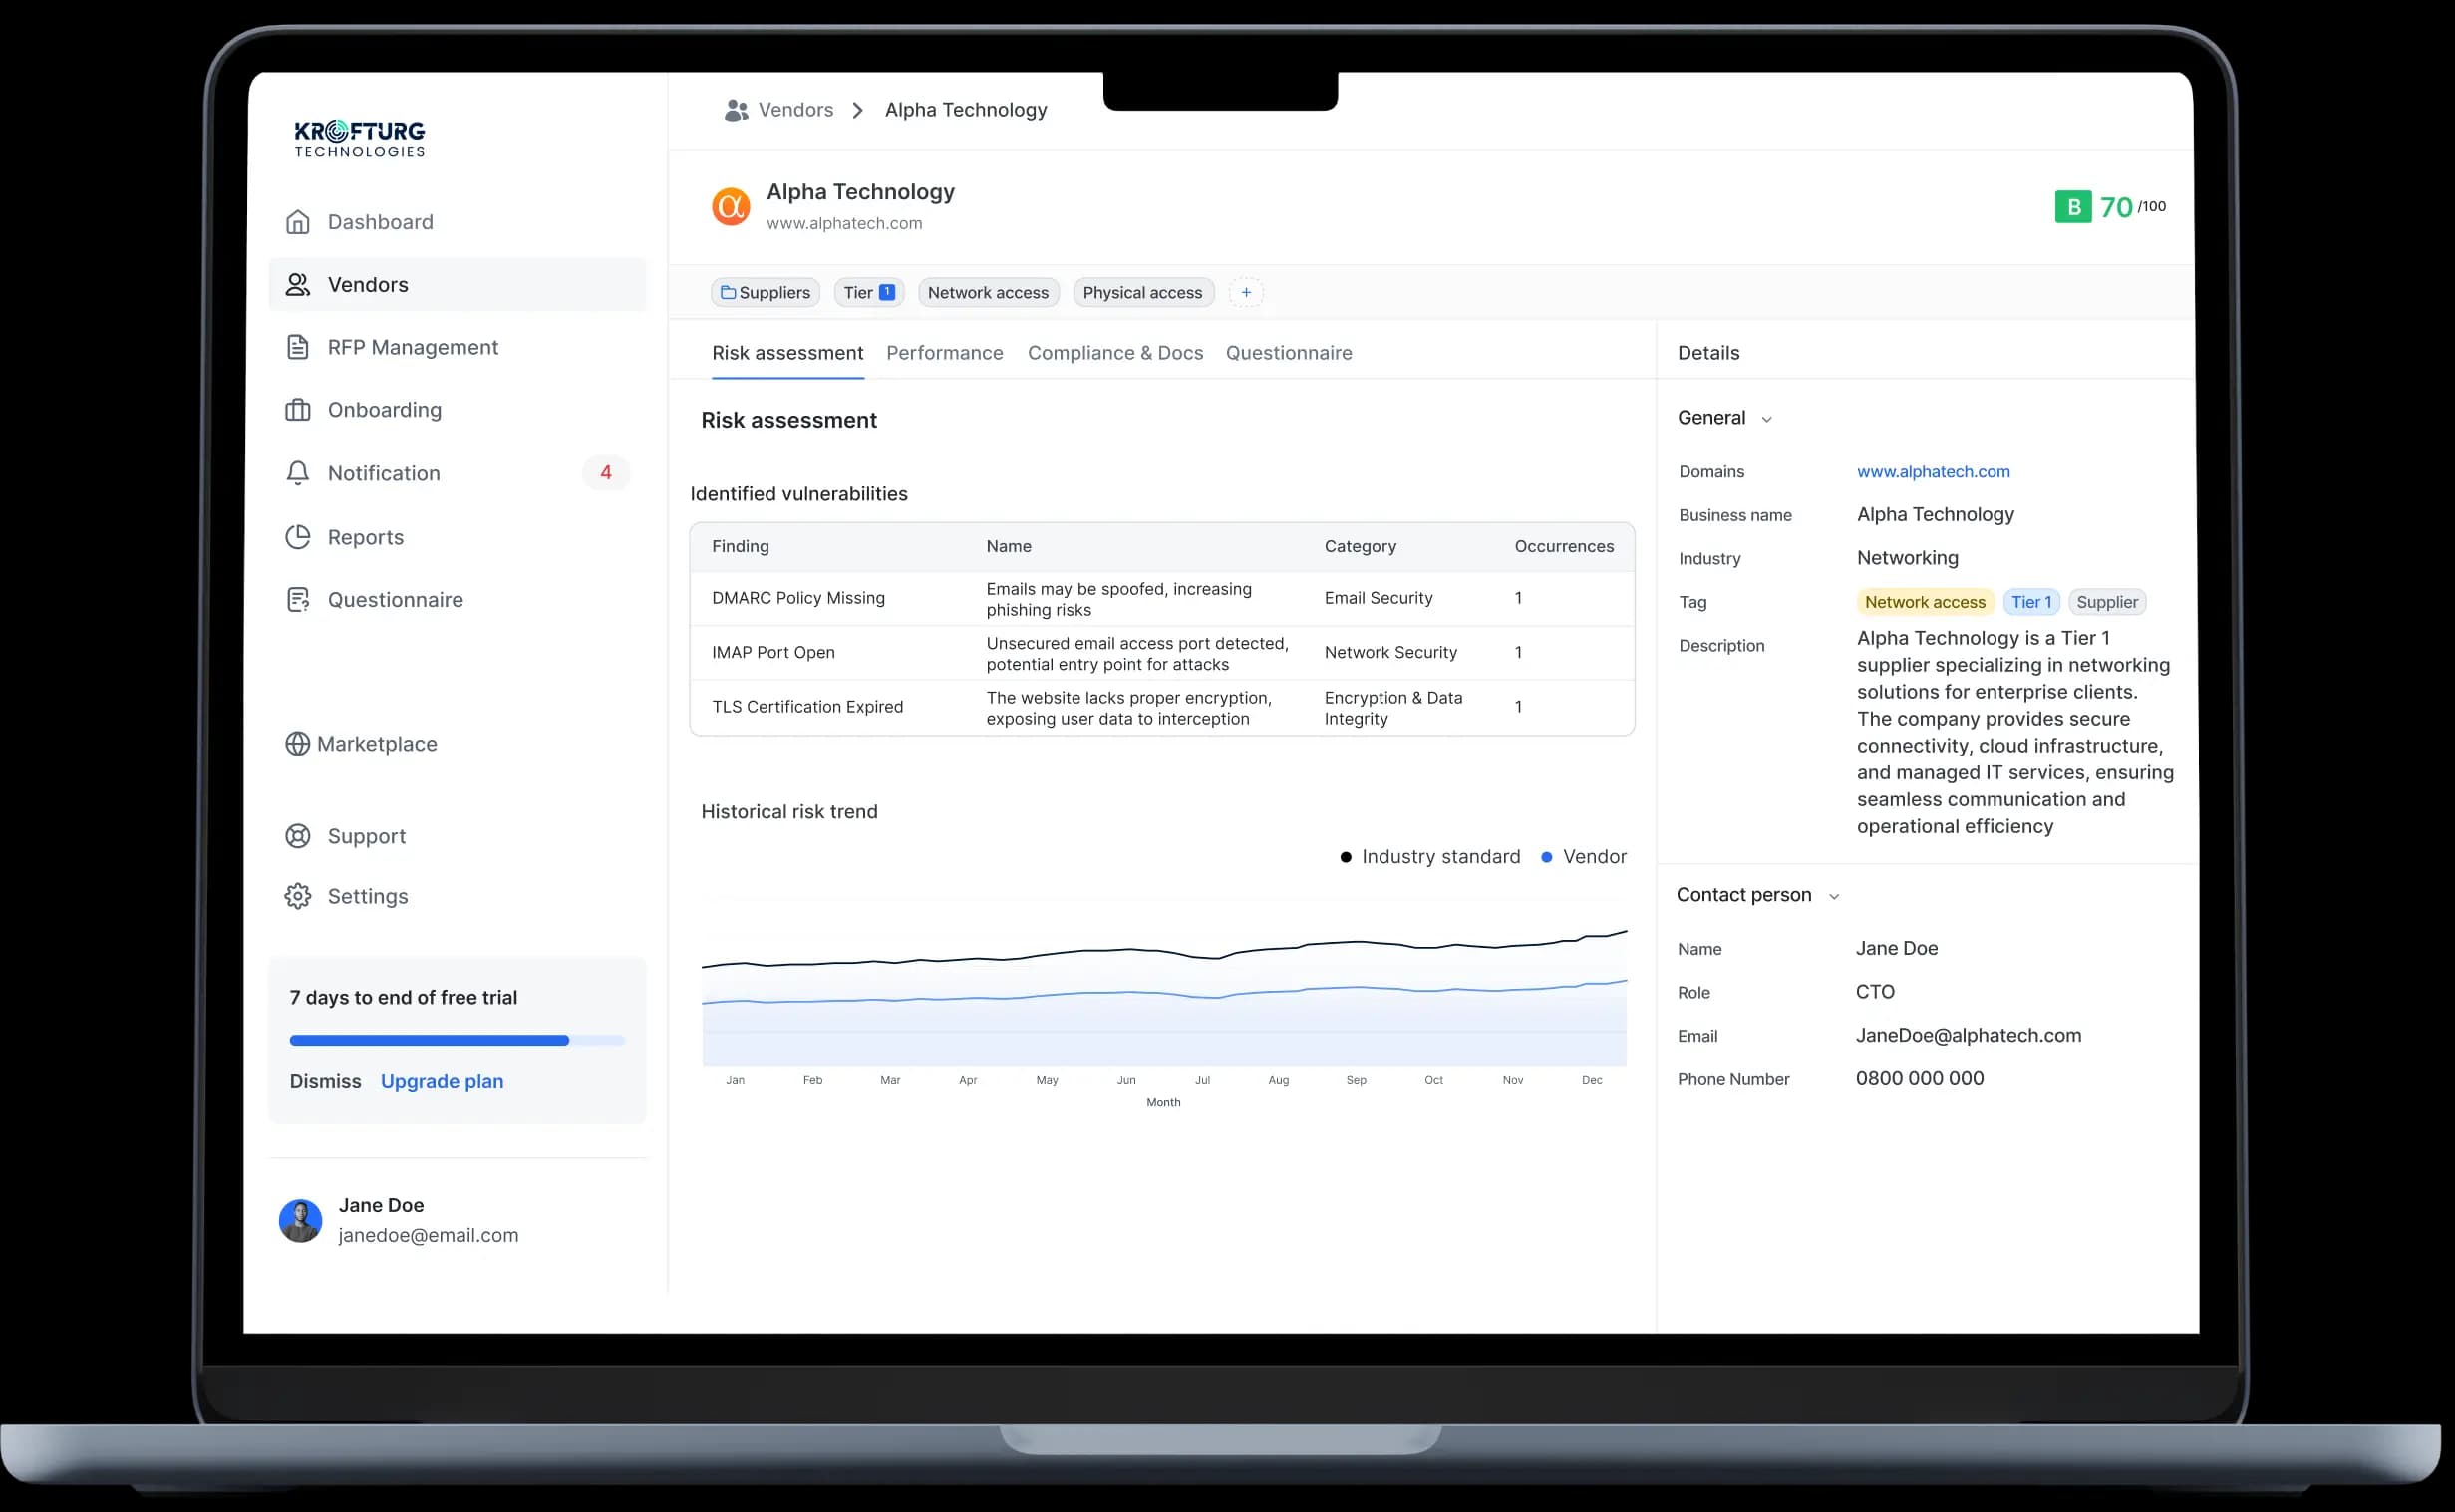Click the Category column header
The width and height of the screenshot is (2455, 1512).
click(1360, 547)
